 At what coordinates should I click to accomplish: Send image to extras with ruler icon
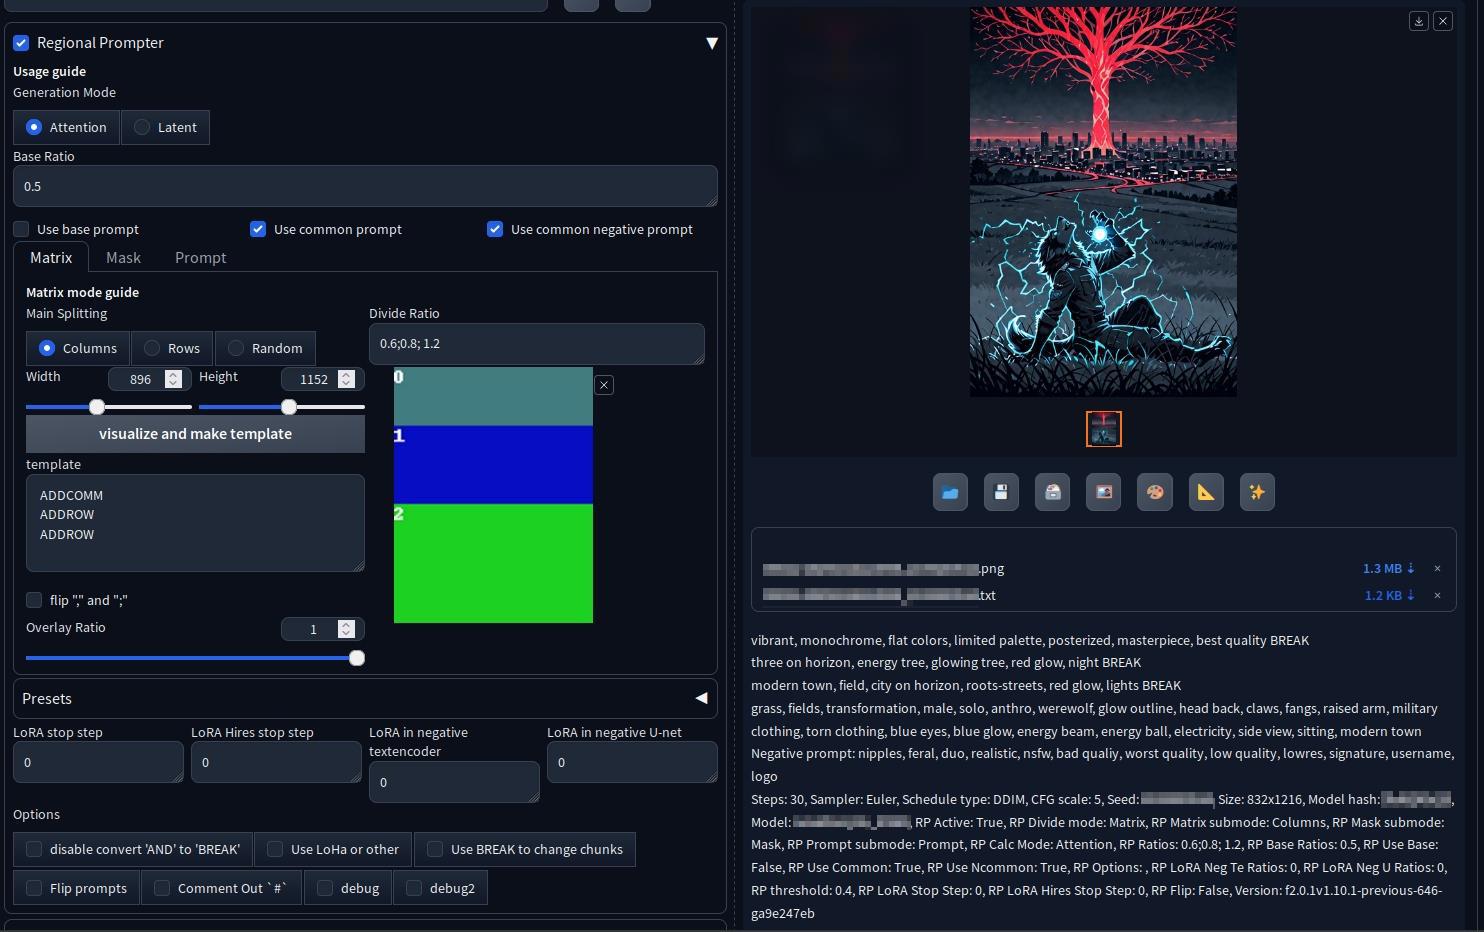1206,492
